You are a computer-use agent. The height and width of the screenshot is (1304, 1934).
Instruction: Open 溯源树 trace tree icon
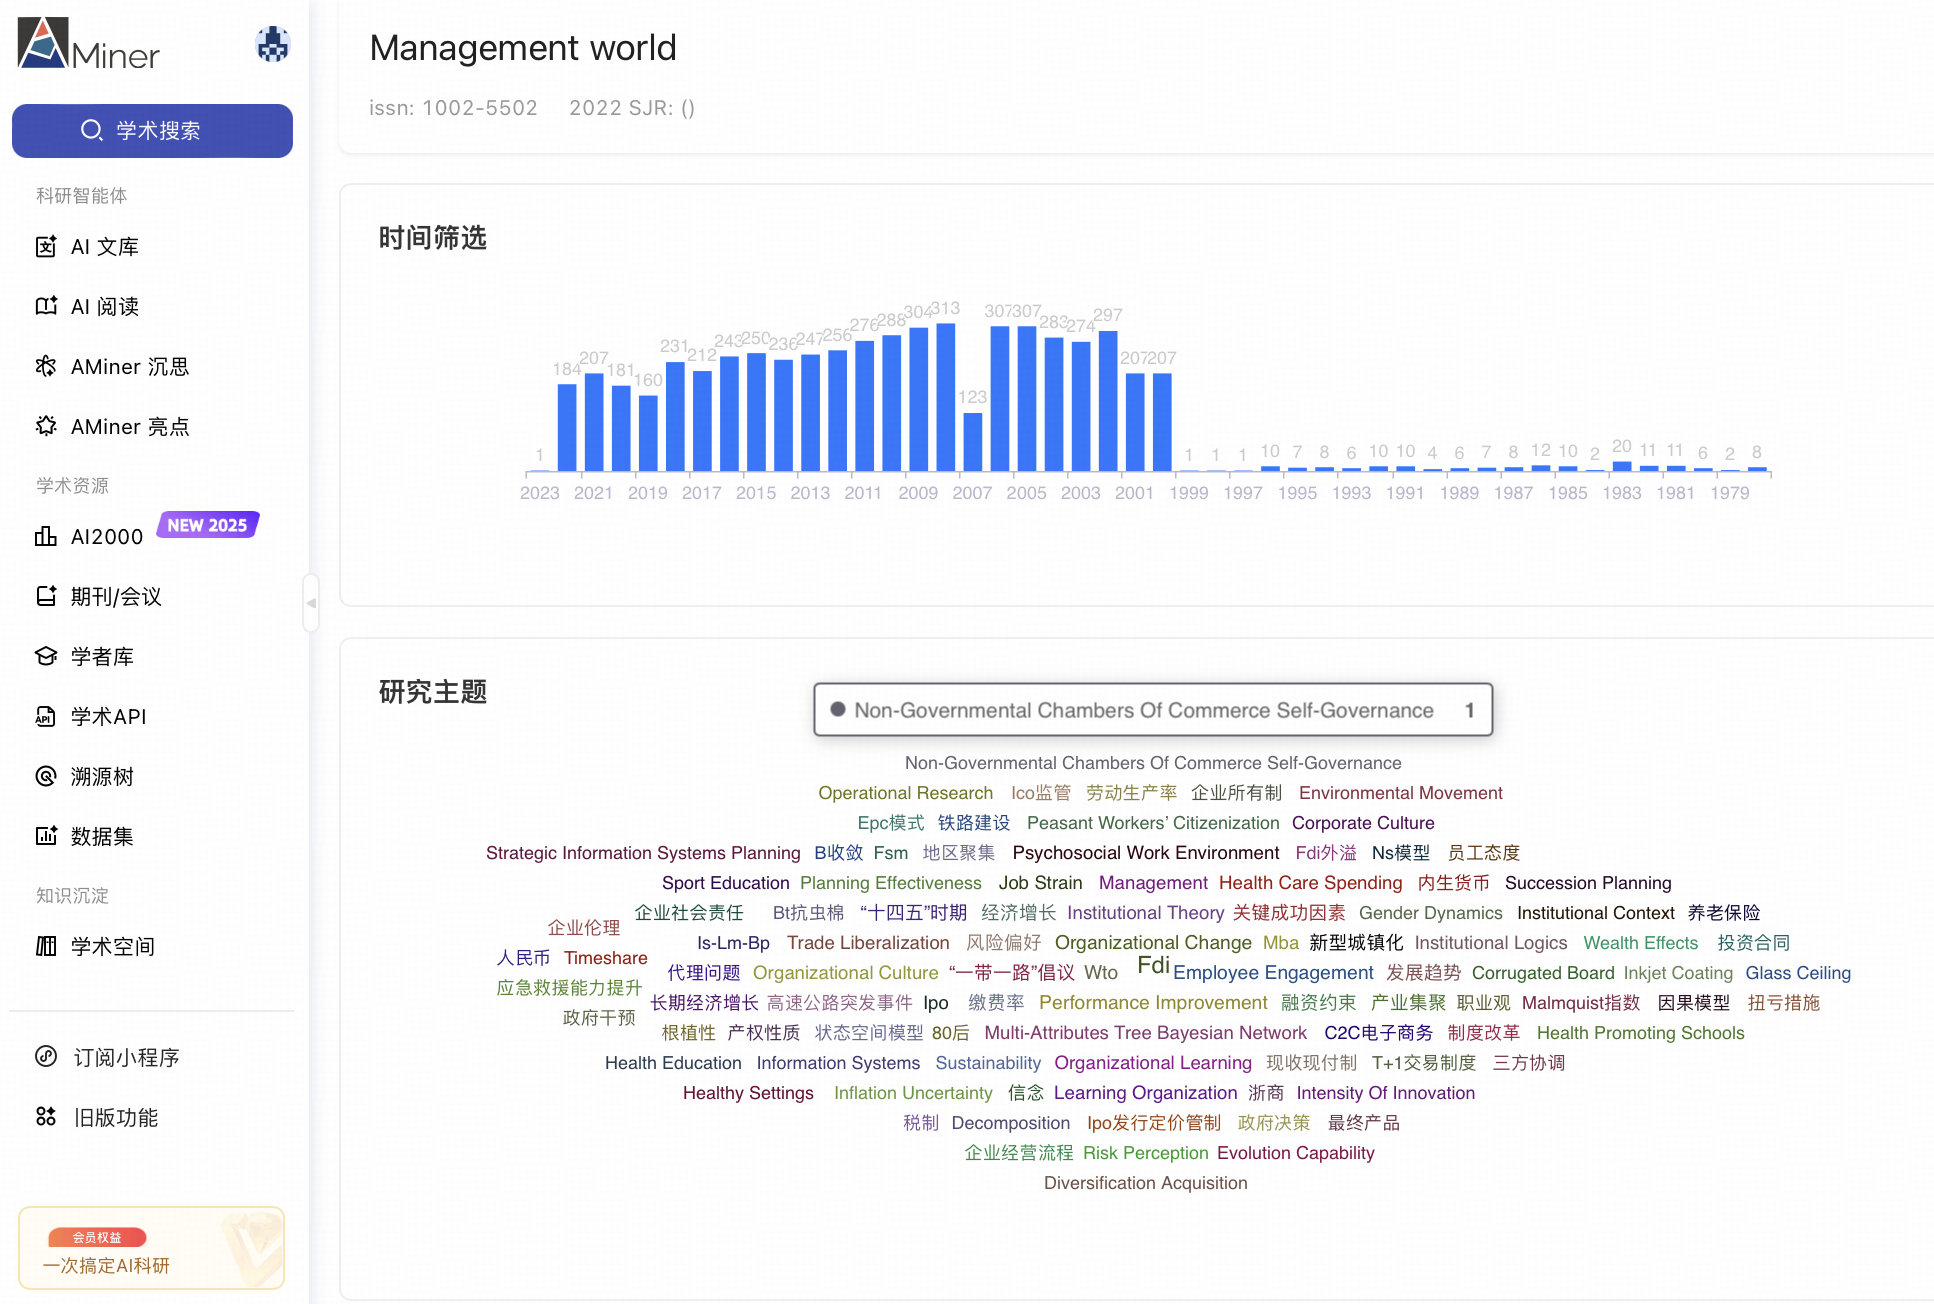coord(46,777)
